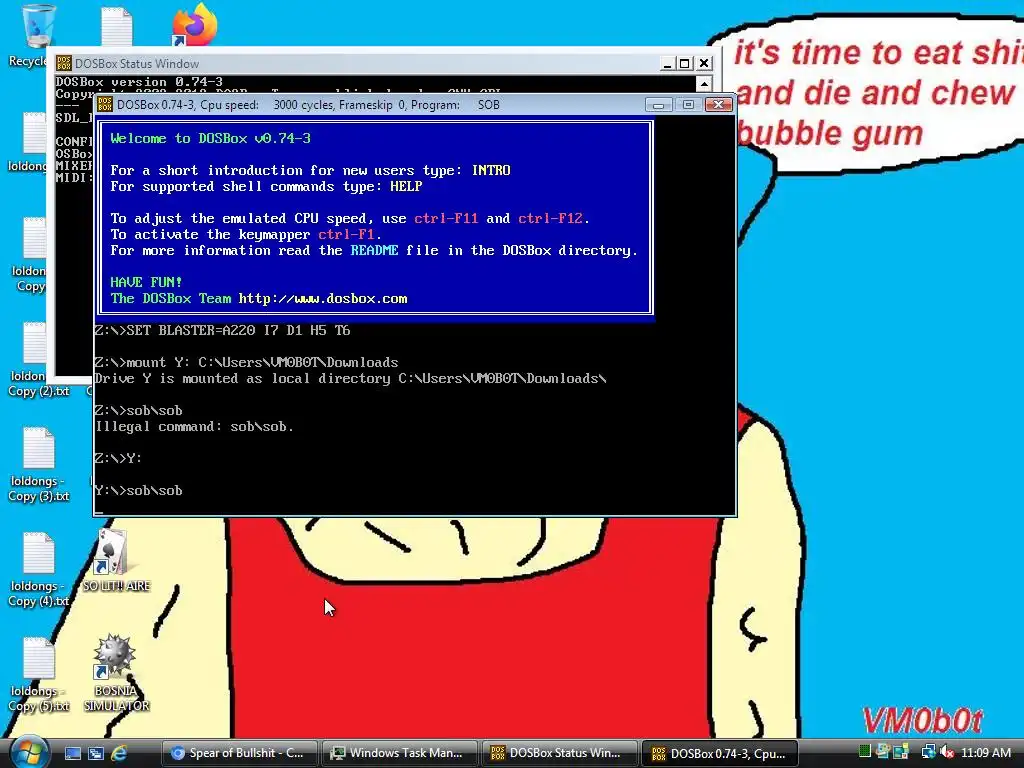Click the 'SET BLASTER=A220 I7 D1 H5 T6' line
This screenshot has width=1024, height=768.
[x=238, y=330]
